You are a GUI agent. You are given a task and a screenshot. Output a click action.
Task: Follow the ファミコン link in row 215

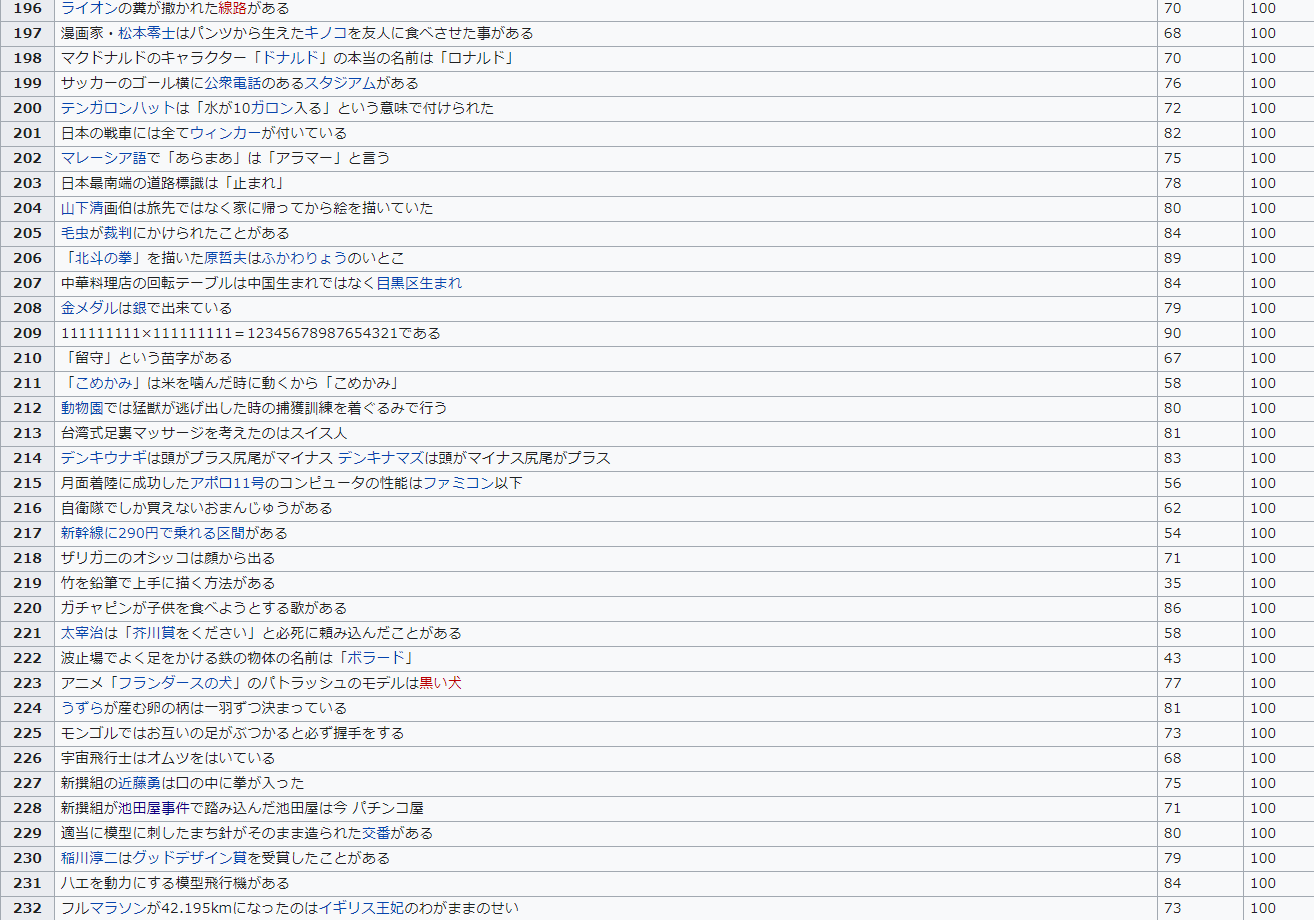(x=458, y=483)
